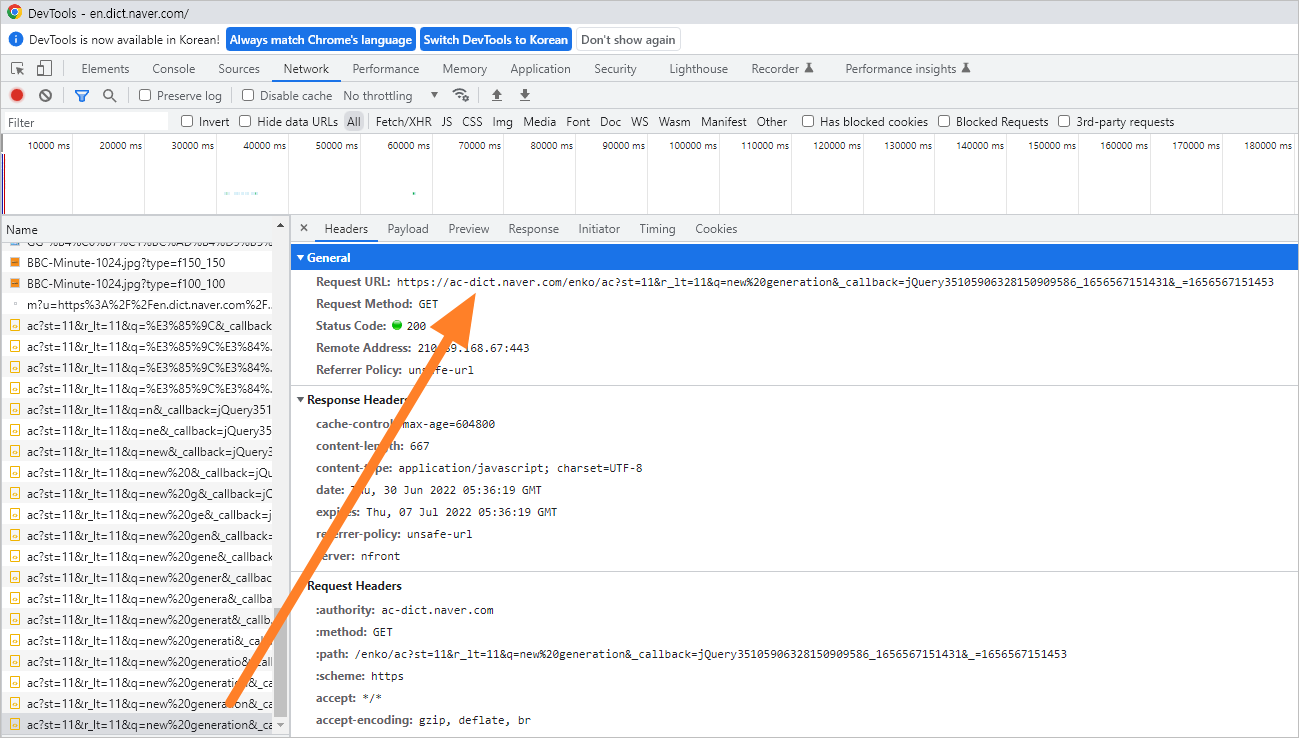The width and height of the screenshot is (1299, 738).
Task: Switch to the Elements panel tab
Action: 105,69
